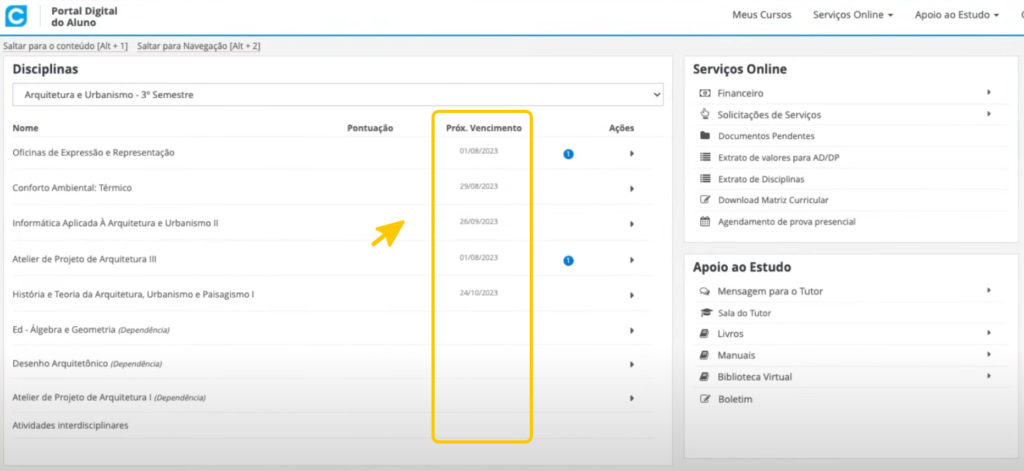Open the semester selection dropdown
Image resolution: width=1024 pixels, height=471 pixels.
tap(337, 95)
